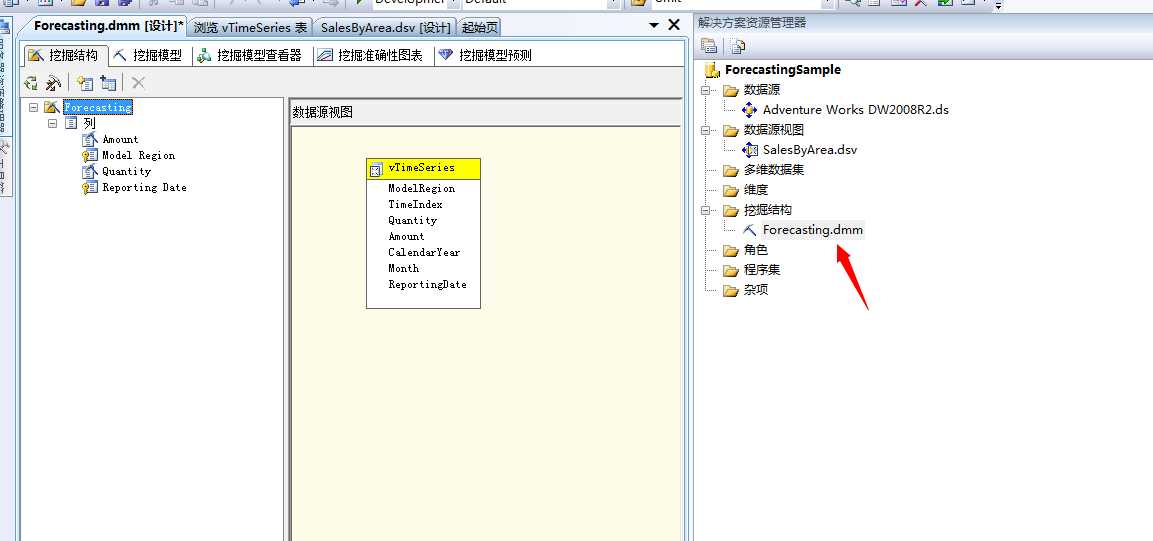
Task: Click the folder icon for 程序集
Action: coord(730,270)
